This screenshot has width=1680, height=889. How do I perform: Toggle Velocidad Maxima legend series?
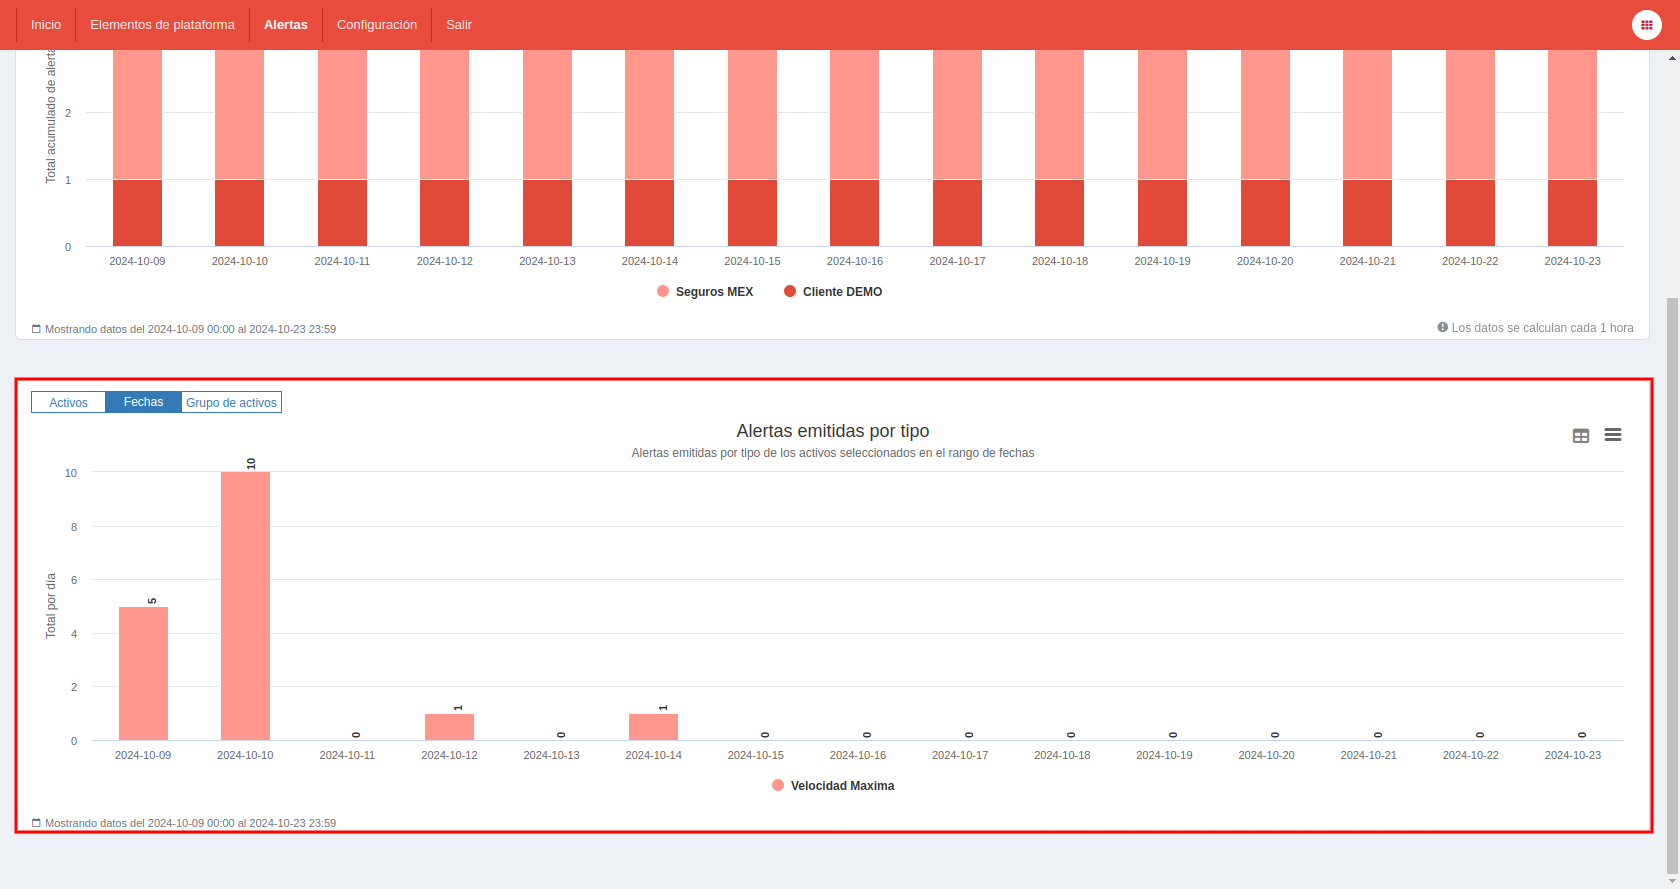pos(833,786)
